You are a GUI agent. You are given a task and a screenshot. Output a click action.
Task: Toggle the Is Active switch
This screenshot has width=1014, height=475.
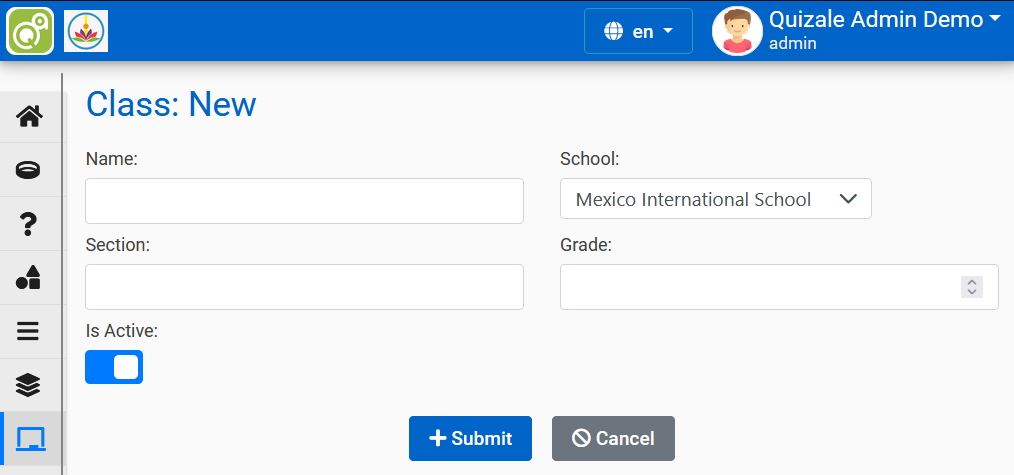pos(114,367)
